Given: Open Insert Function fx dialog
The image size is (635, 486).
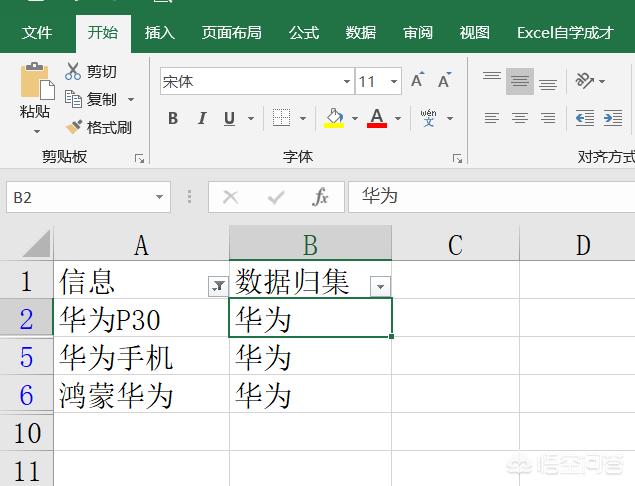Looking at the screenshot, I should point(320,197).
